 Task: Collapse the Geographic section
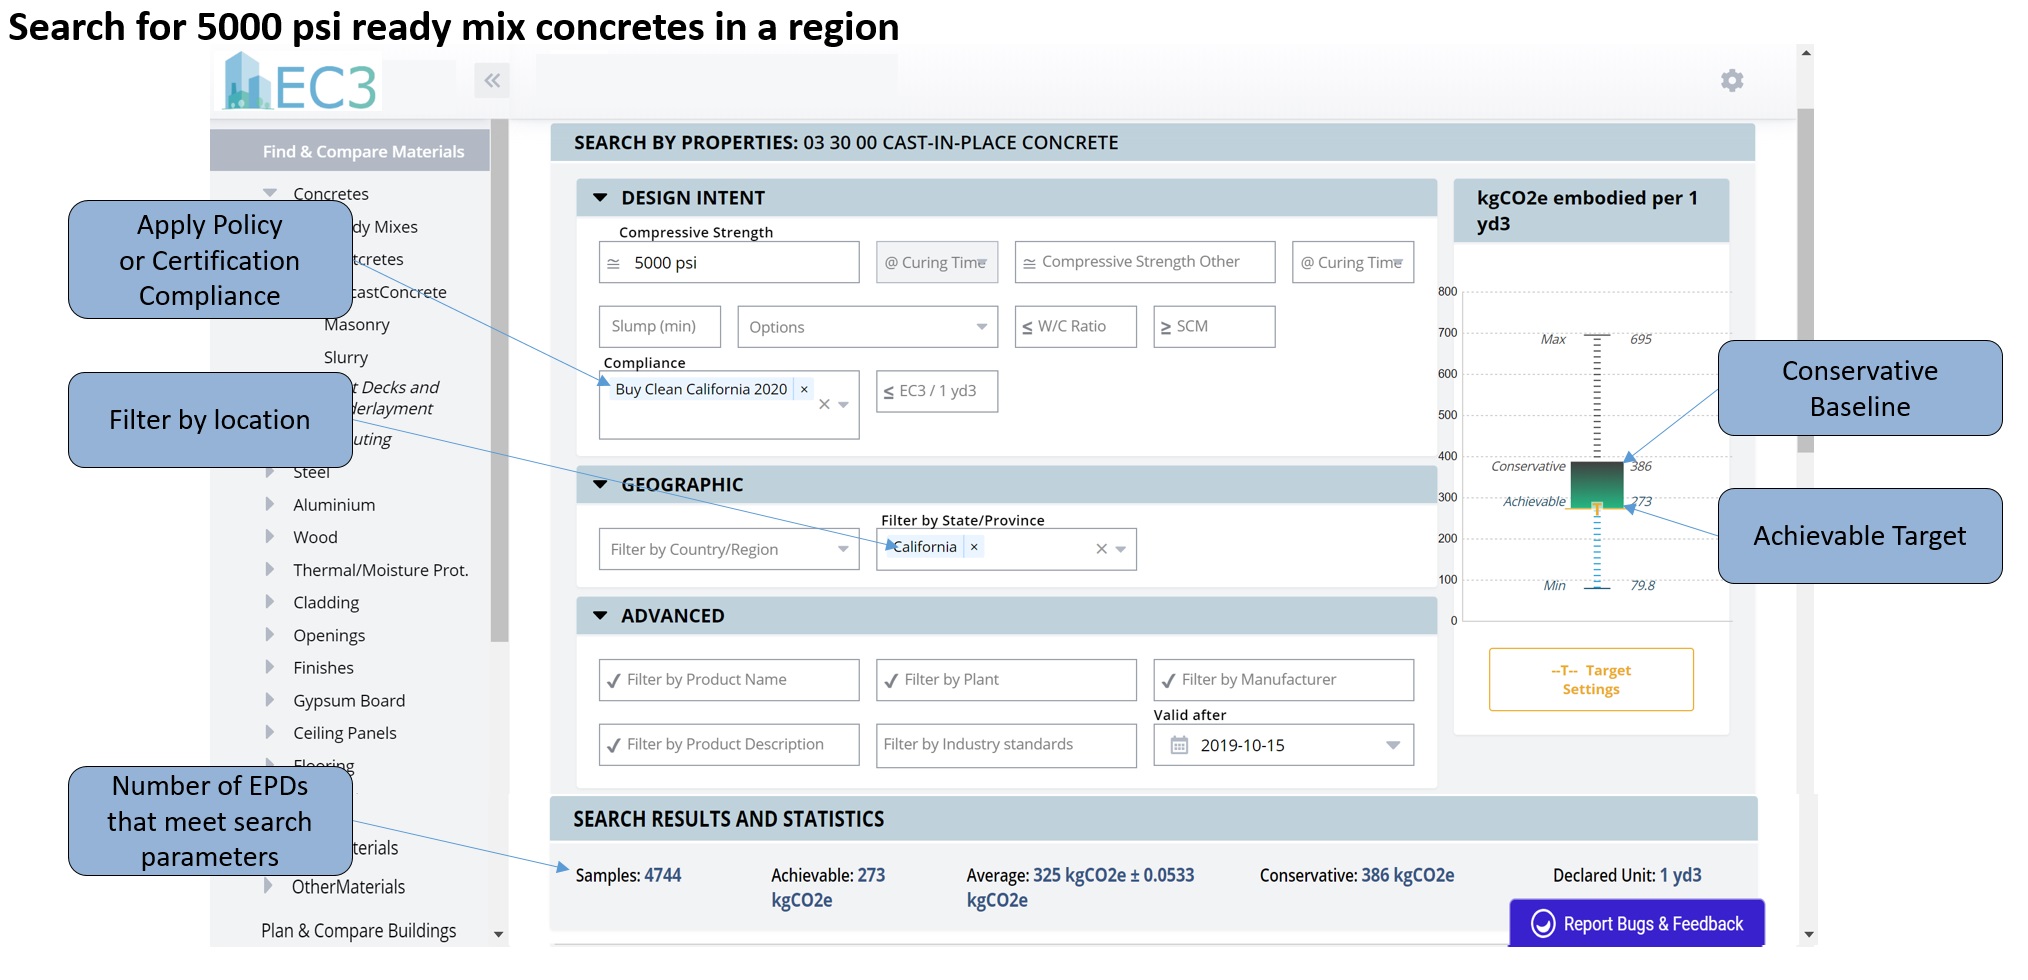(600, 485)
